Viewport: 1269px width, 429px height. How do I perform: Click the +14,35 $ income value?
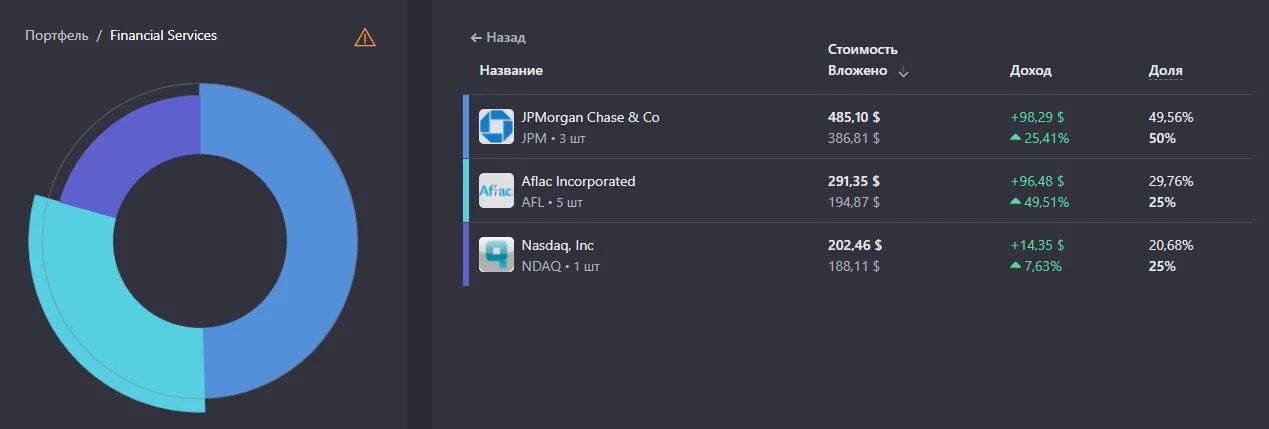(x=1037, y=245)
